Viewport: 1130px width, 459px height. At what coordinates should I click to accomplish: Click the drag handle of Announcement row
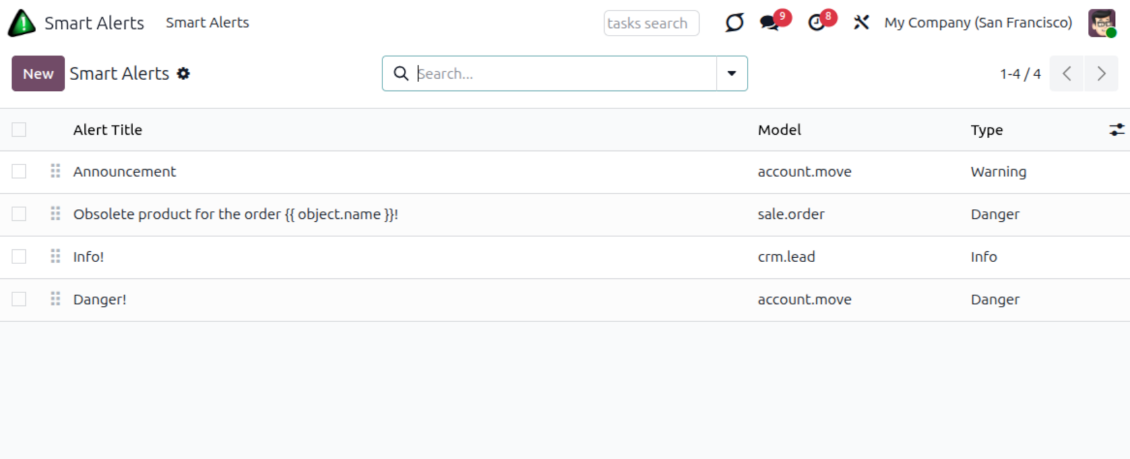55,172
